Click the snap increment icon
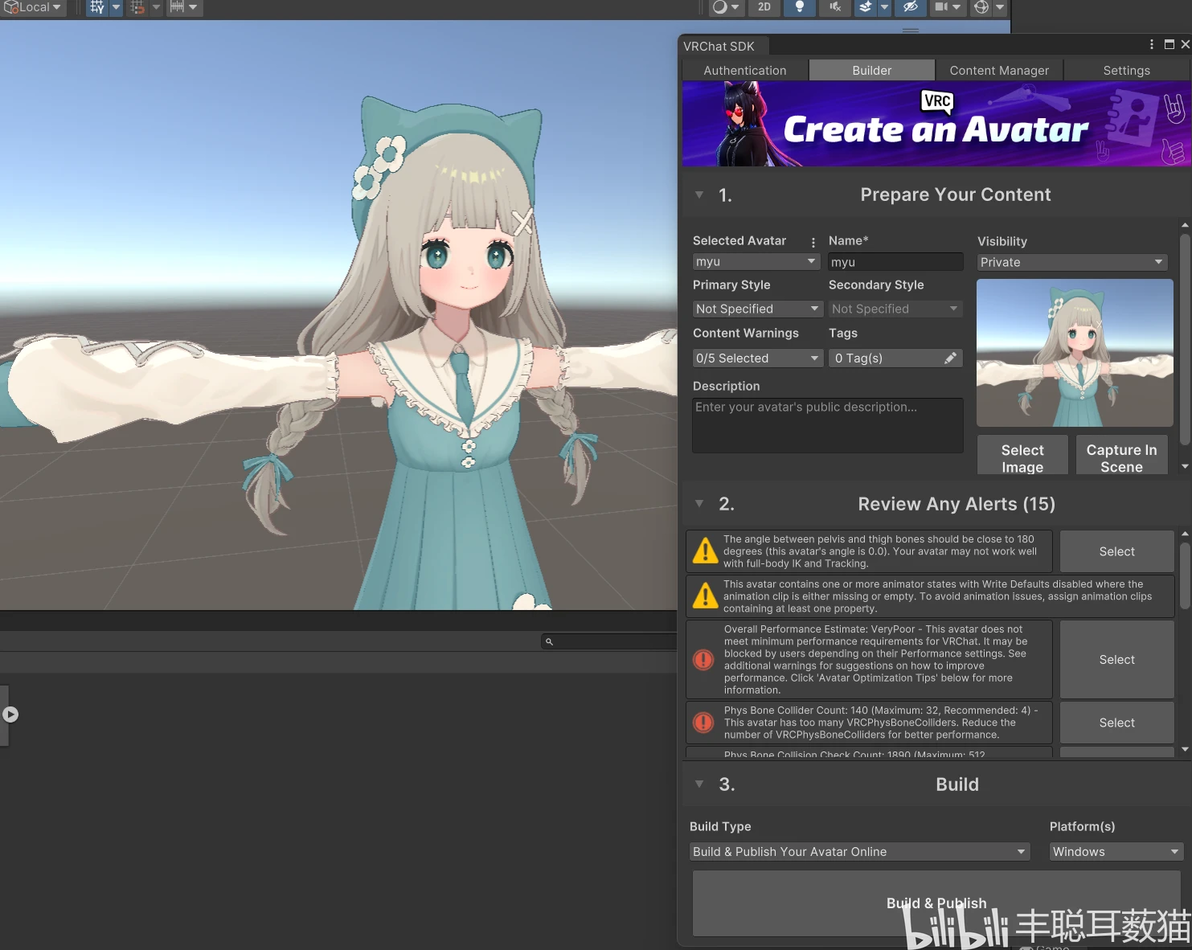 (x=138, y=8)
